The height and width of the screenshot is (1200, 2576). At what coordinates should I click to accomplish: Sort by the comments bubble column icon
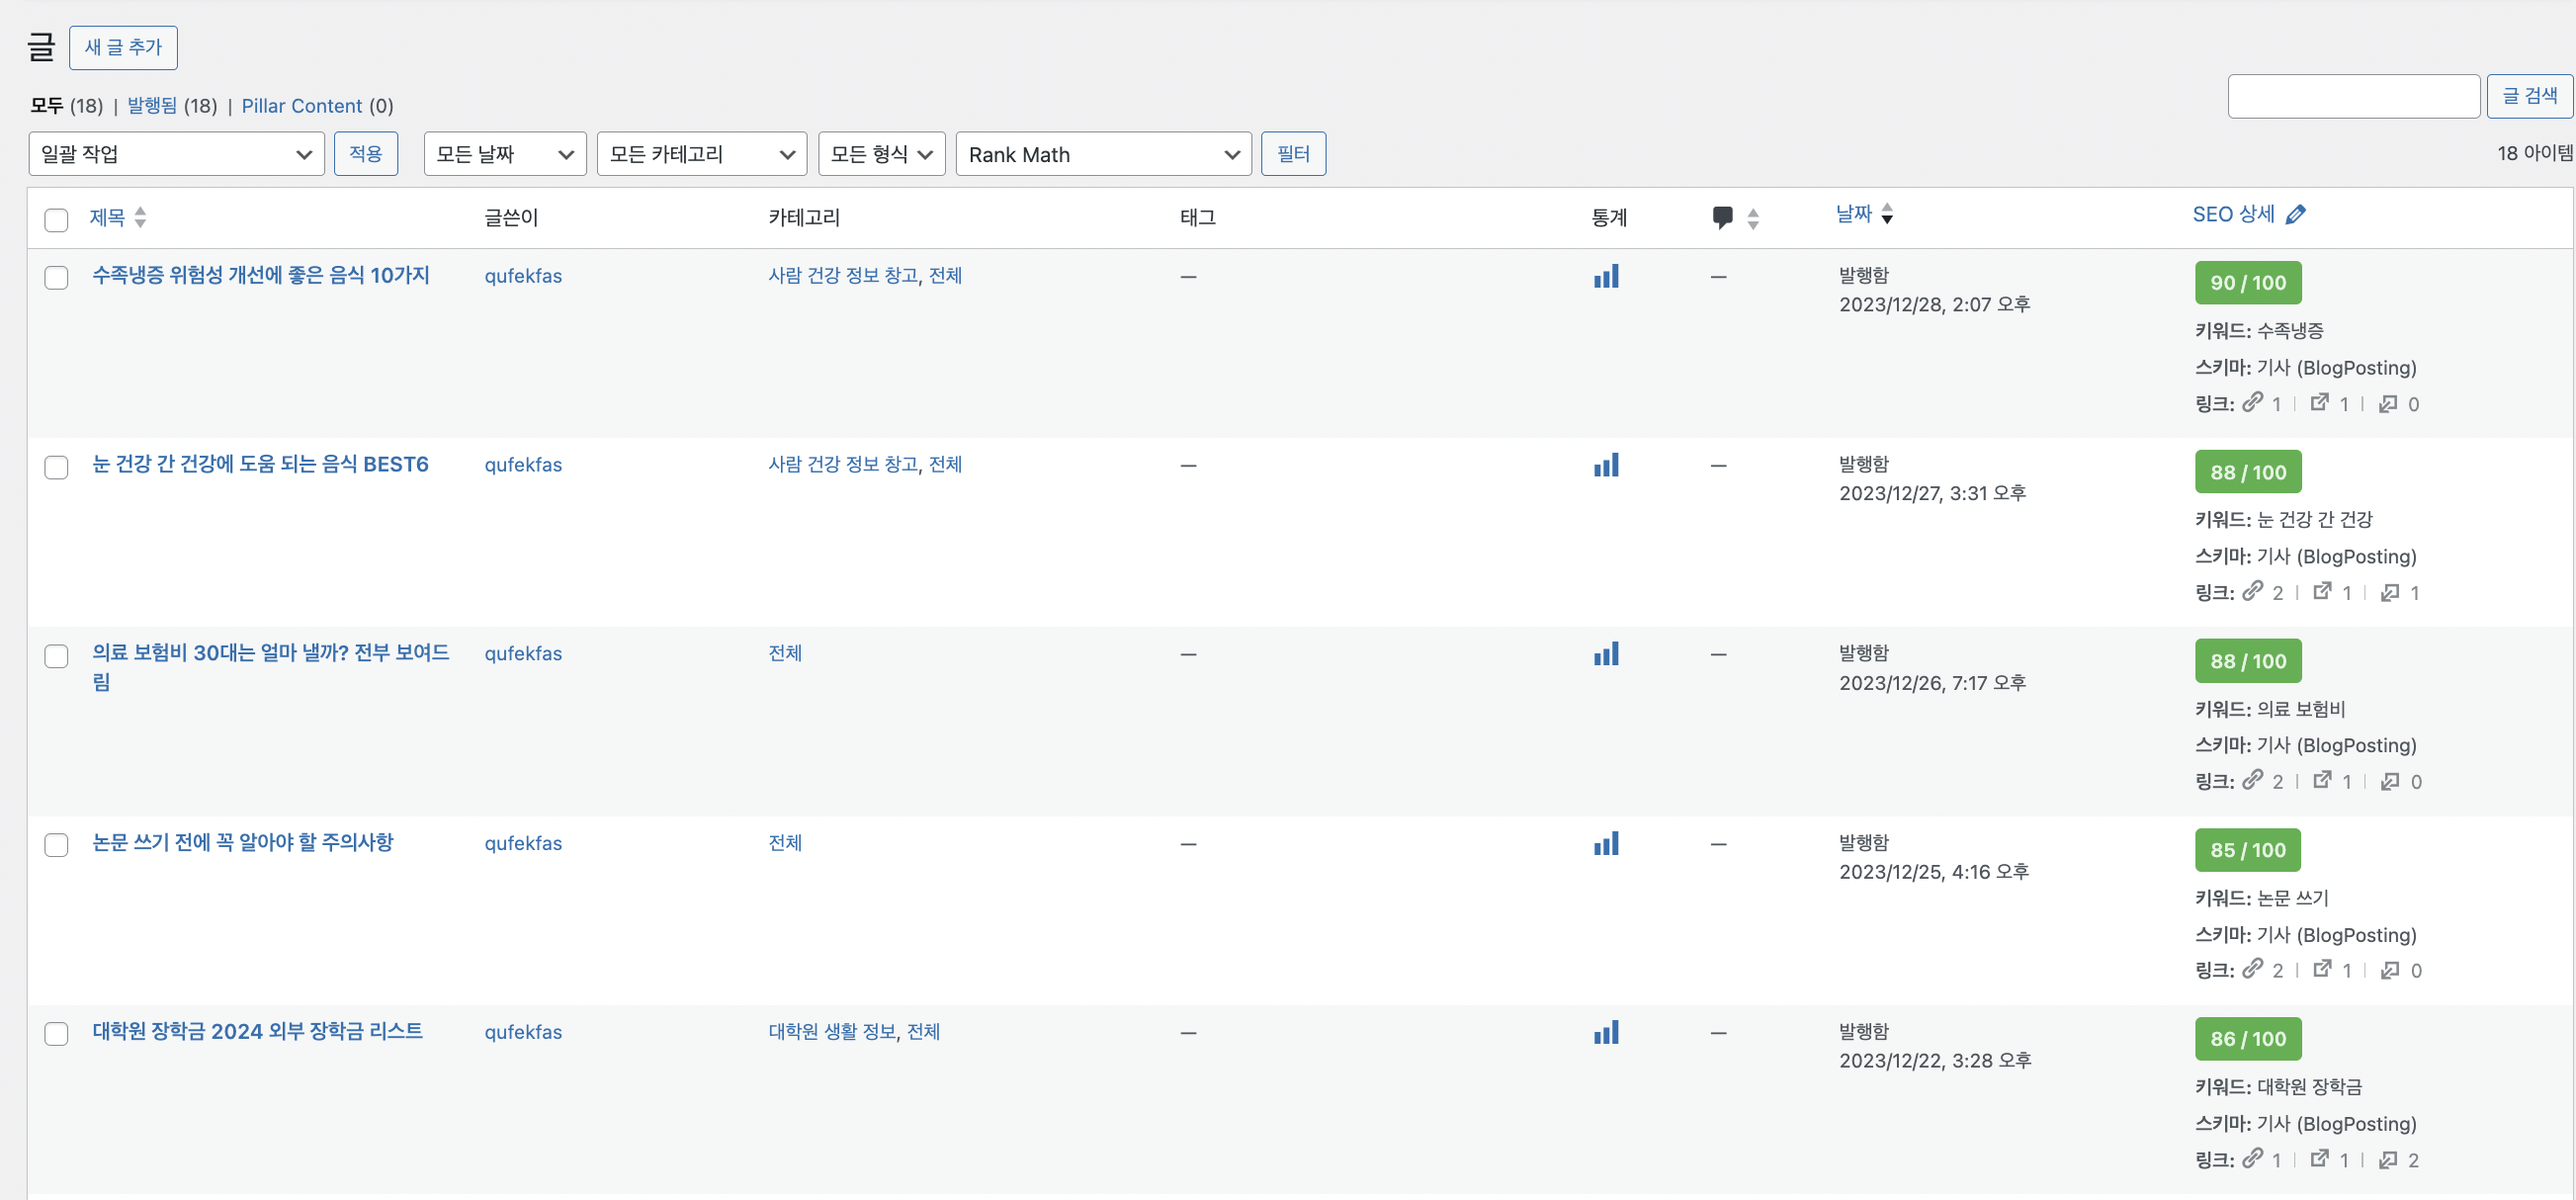[x=1722, y=217]
